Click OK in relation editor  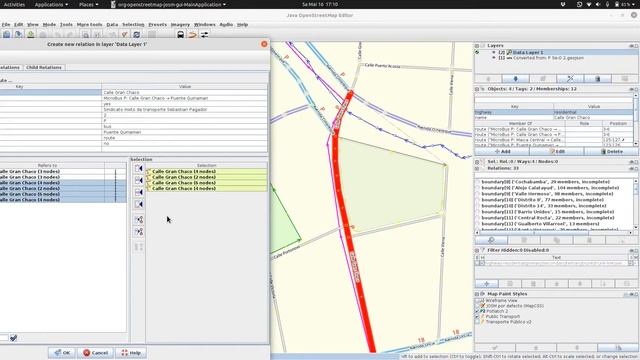pyautogui.click(x=62, y=353)
